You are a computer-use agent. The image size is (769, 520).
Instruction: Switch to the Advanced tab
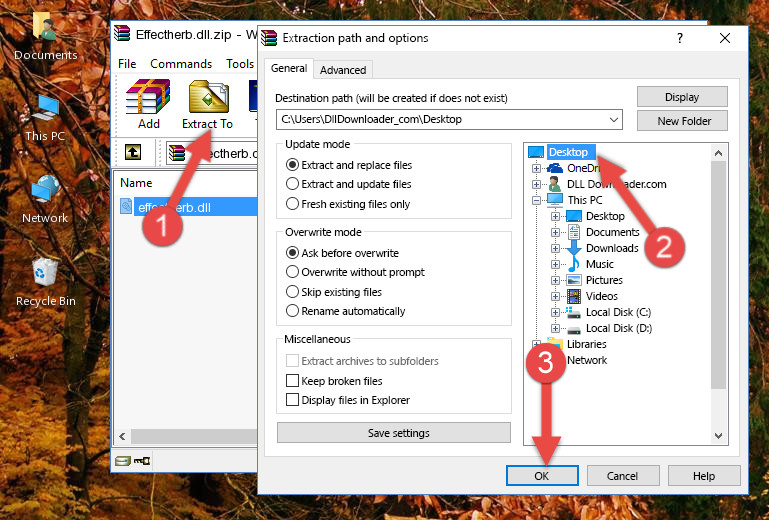(343, 70)
